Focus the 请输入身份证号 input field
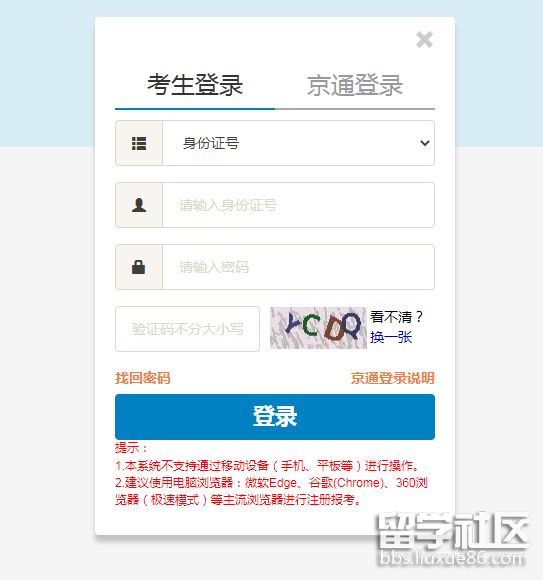The width and height of the screenshot is (543, 580). tap(298, 205)
